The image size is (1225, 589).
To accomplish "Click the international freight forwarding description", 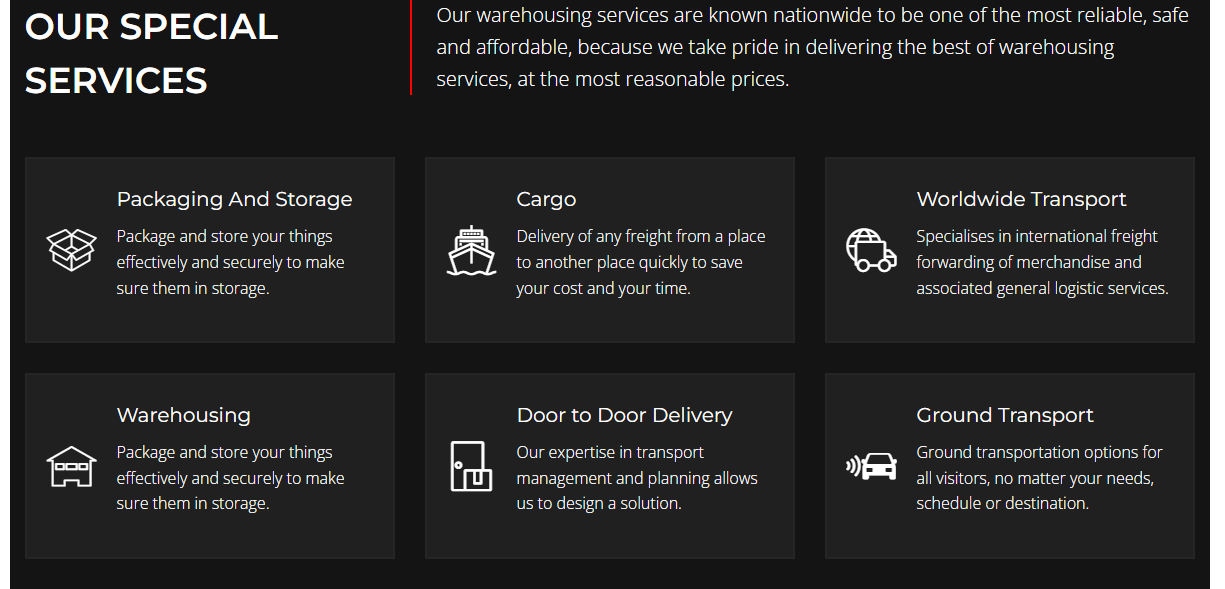I will click(x=1041, y=262).
